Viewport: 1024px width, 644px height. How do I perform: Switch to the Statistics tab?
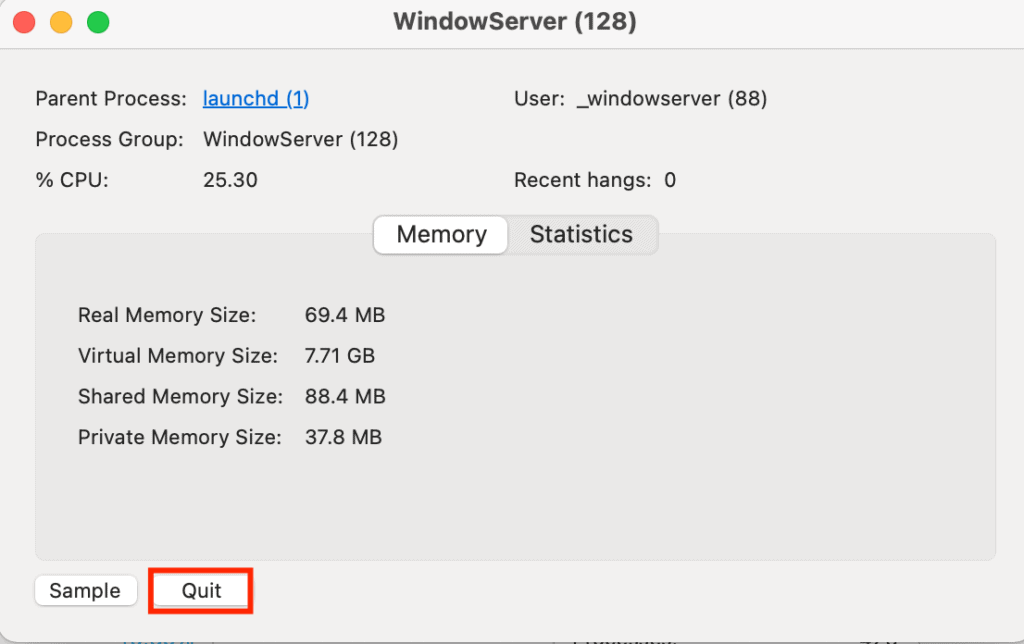click(x=581, y=235)
